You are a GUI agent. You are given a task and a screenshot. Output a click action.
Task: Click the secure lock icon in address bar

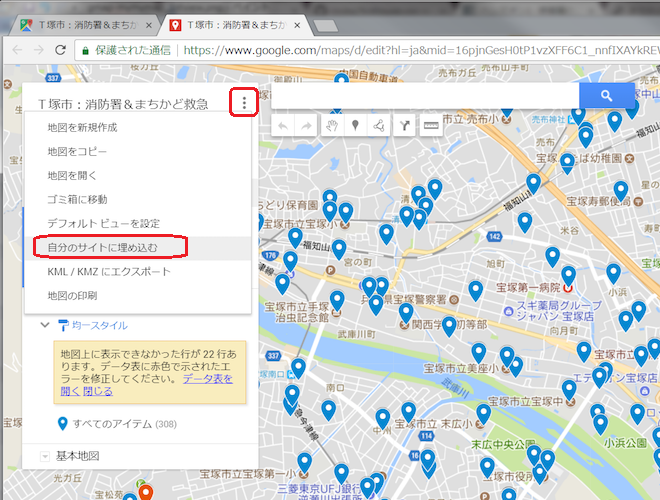tap(85, 51)
